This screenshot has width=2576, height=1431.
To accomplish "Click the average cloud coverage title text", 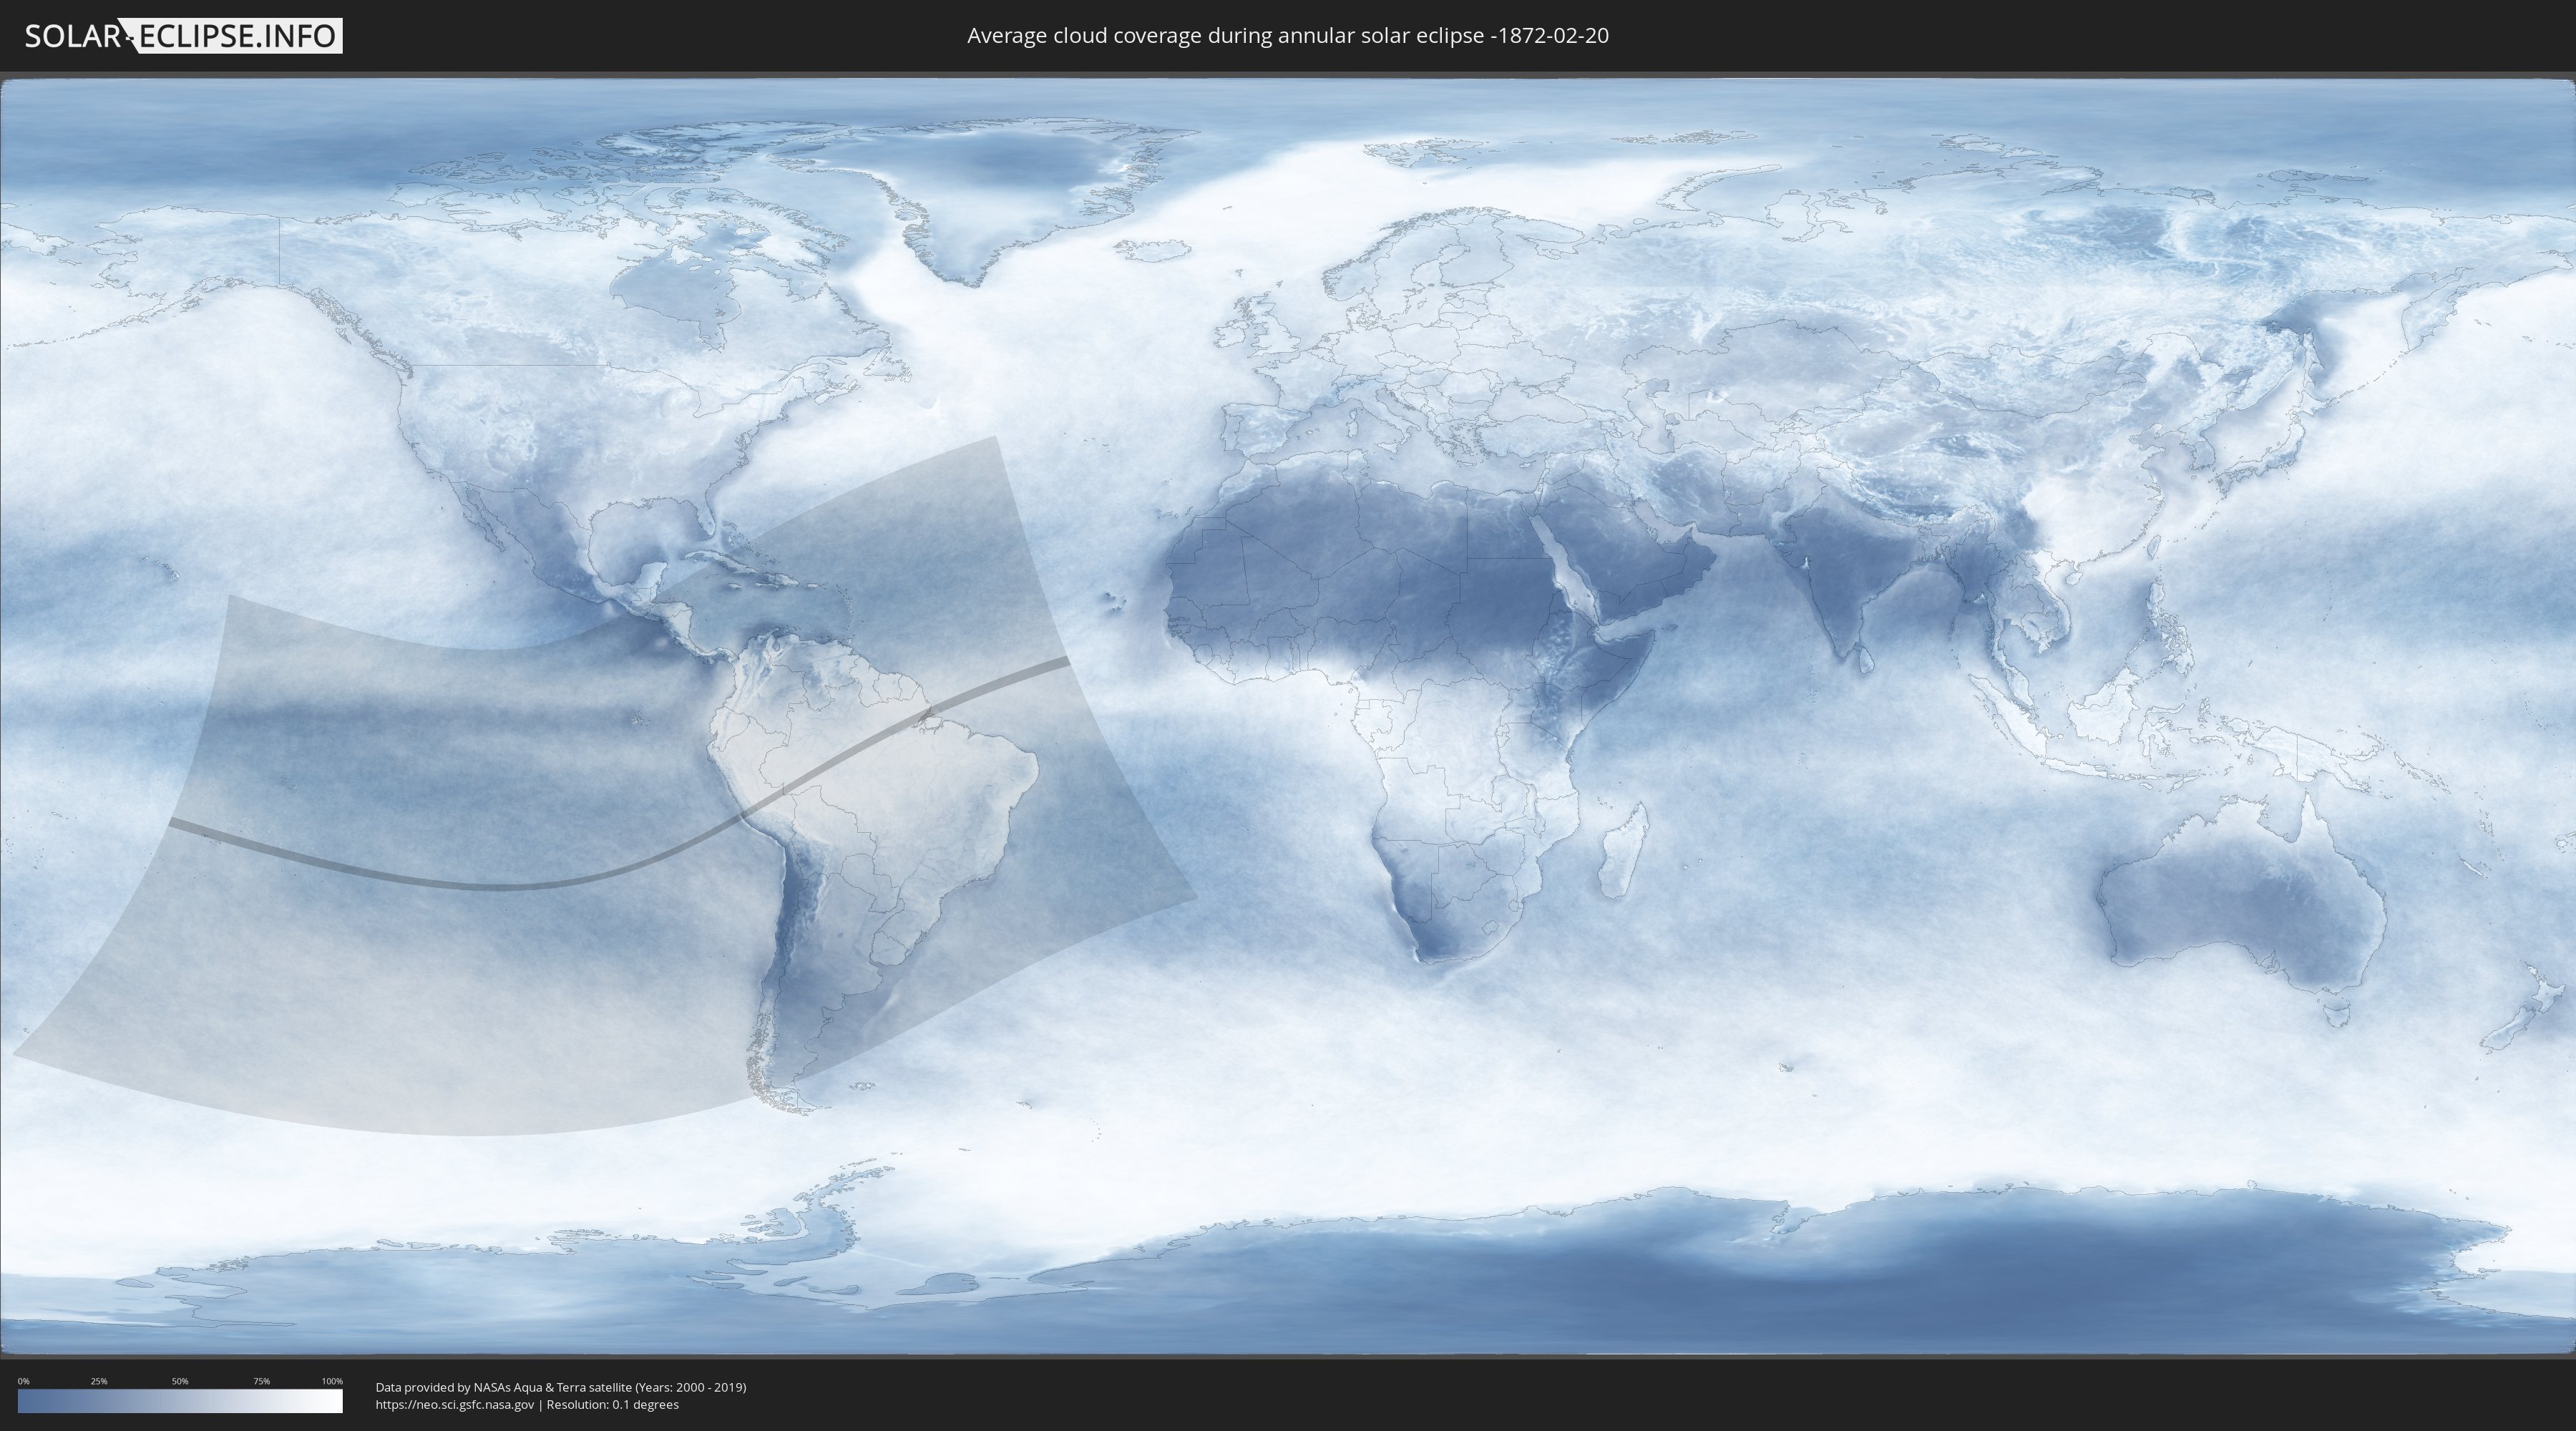I will [1287, 36].
